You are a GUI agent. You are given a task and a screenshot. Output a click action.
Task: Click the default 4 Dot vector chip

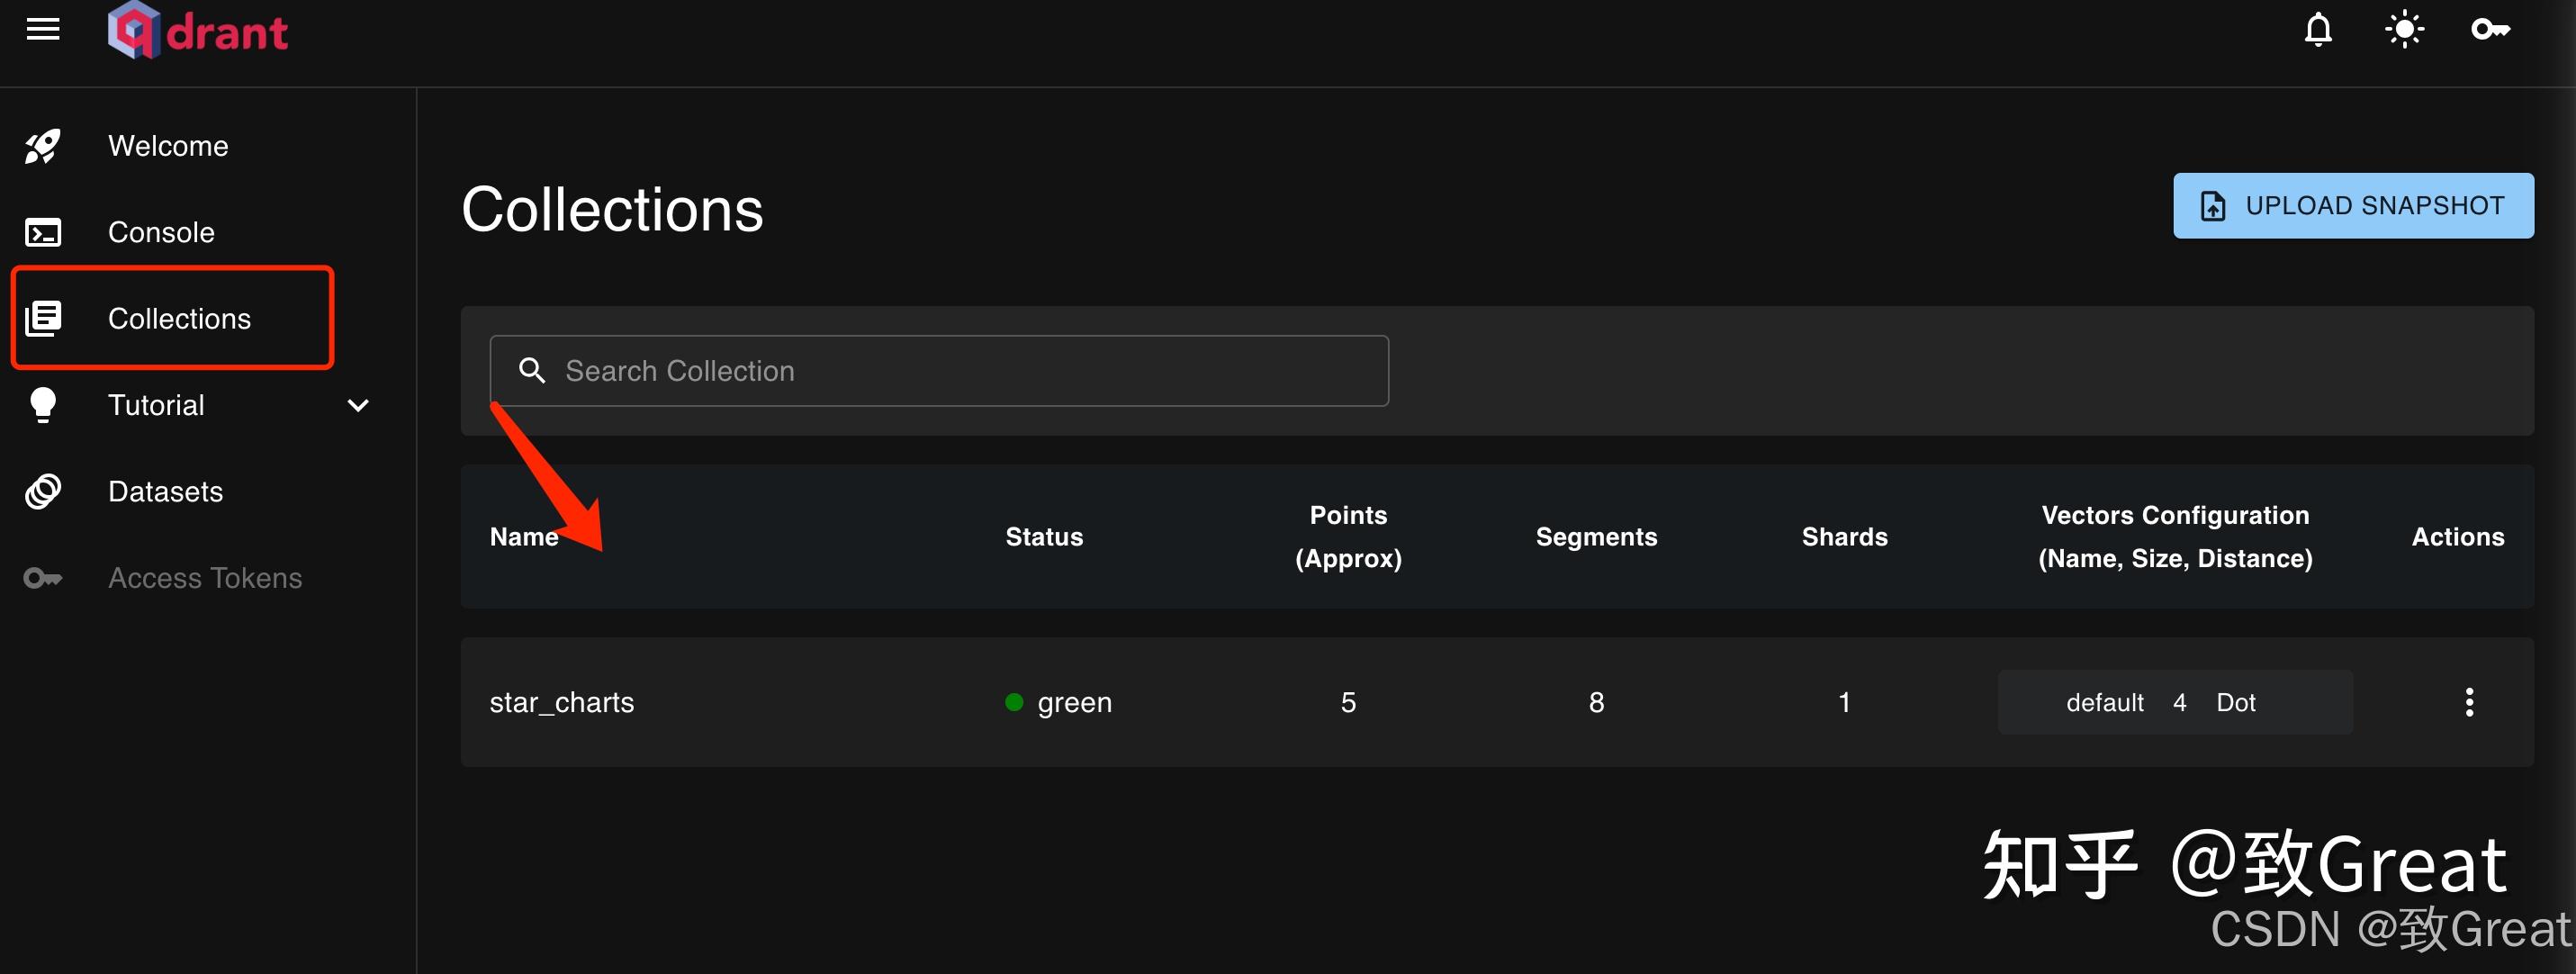pyautogui.click(x=2174, y=702)
